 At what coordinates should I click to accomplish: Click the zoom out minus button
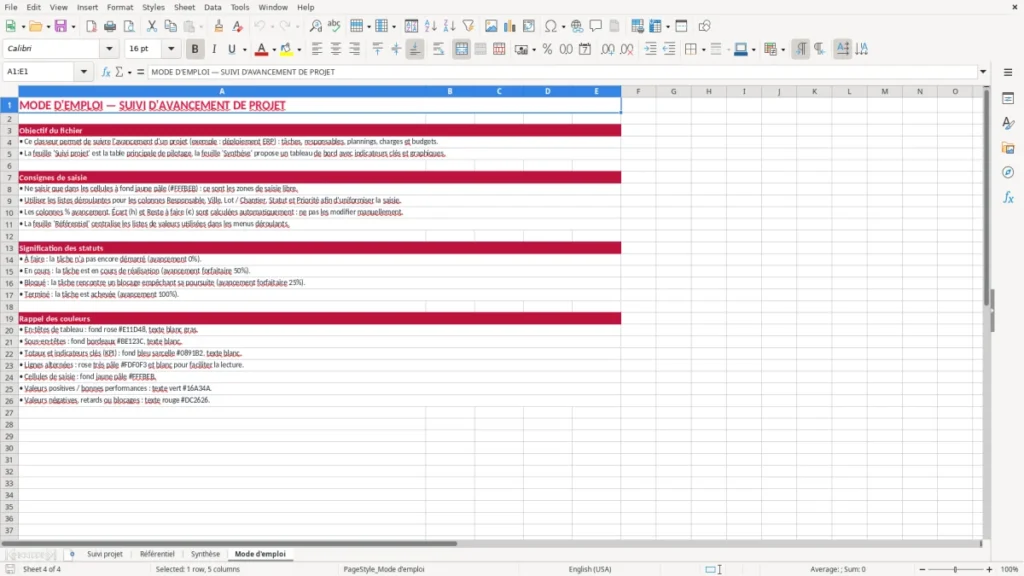tap(922, 569)
